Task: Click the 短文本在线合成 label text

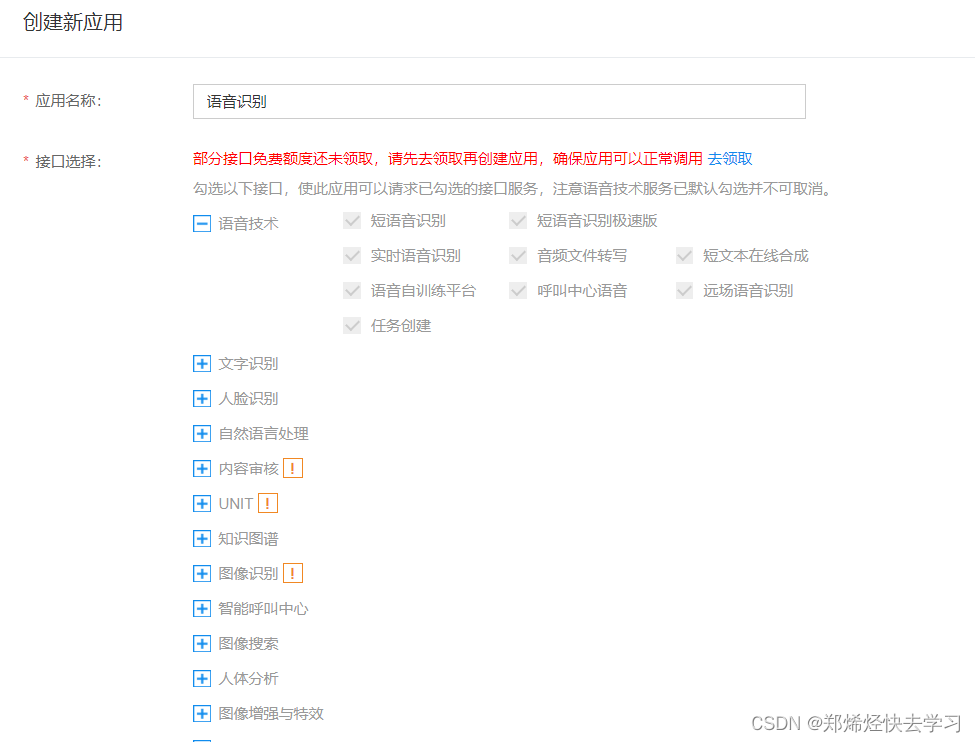Action: [756, 256]
